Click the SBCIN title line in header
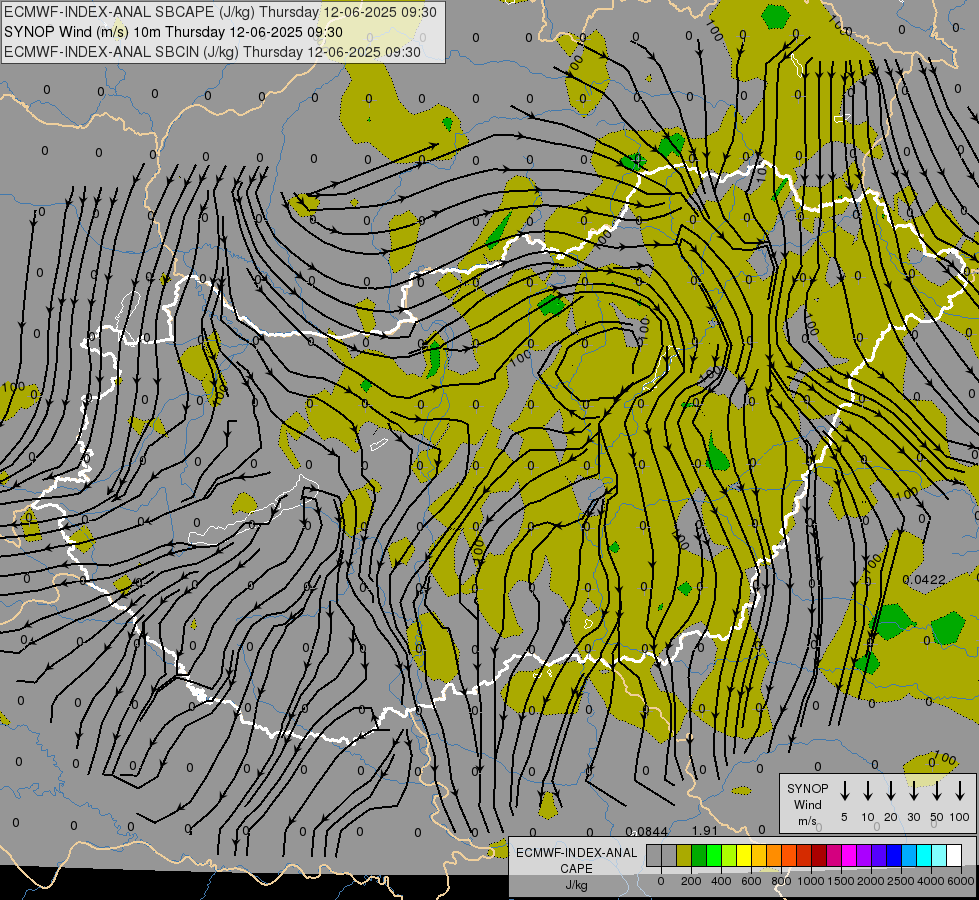Screen dimensions: 979x900 212,52
